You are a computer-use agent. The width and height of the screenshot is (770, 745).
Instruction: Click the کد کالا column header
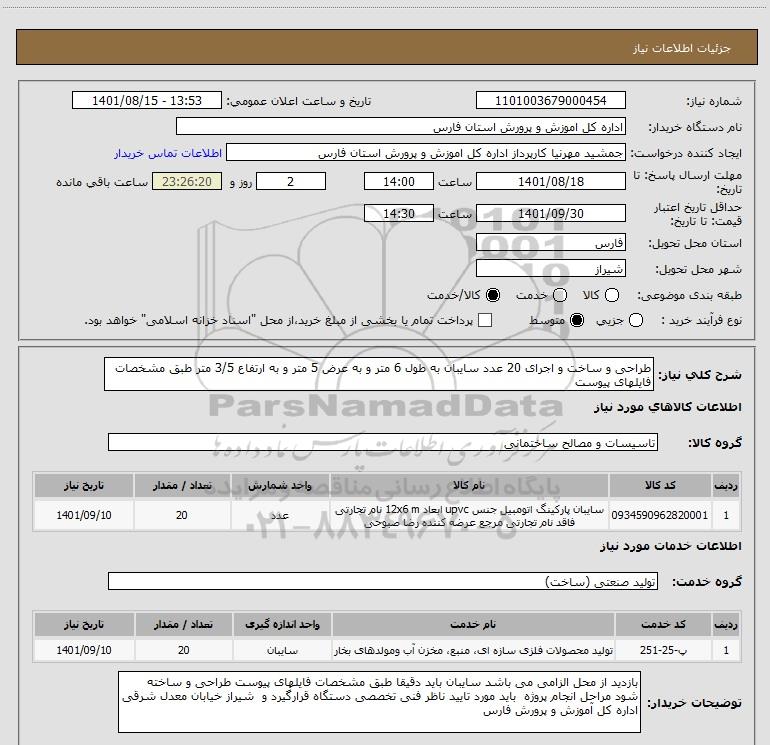click(660, 485)
